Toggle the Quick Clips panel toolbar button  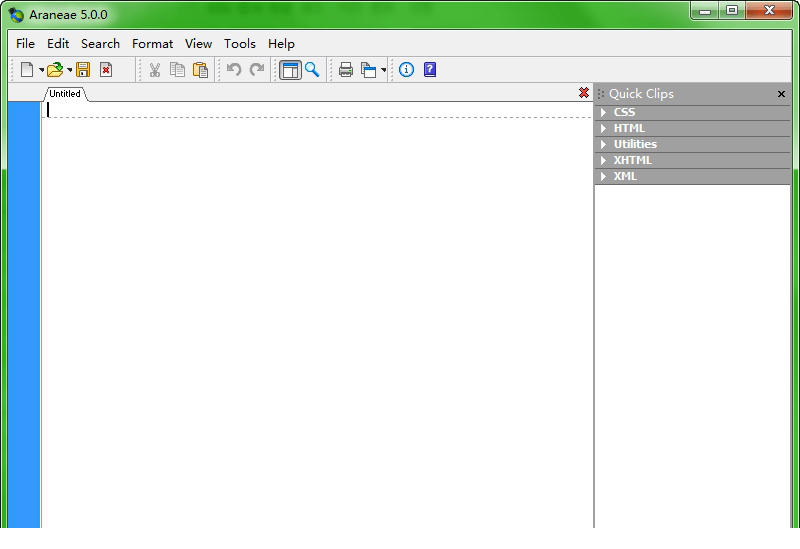pos(290,70)
